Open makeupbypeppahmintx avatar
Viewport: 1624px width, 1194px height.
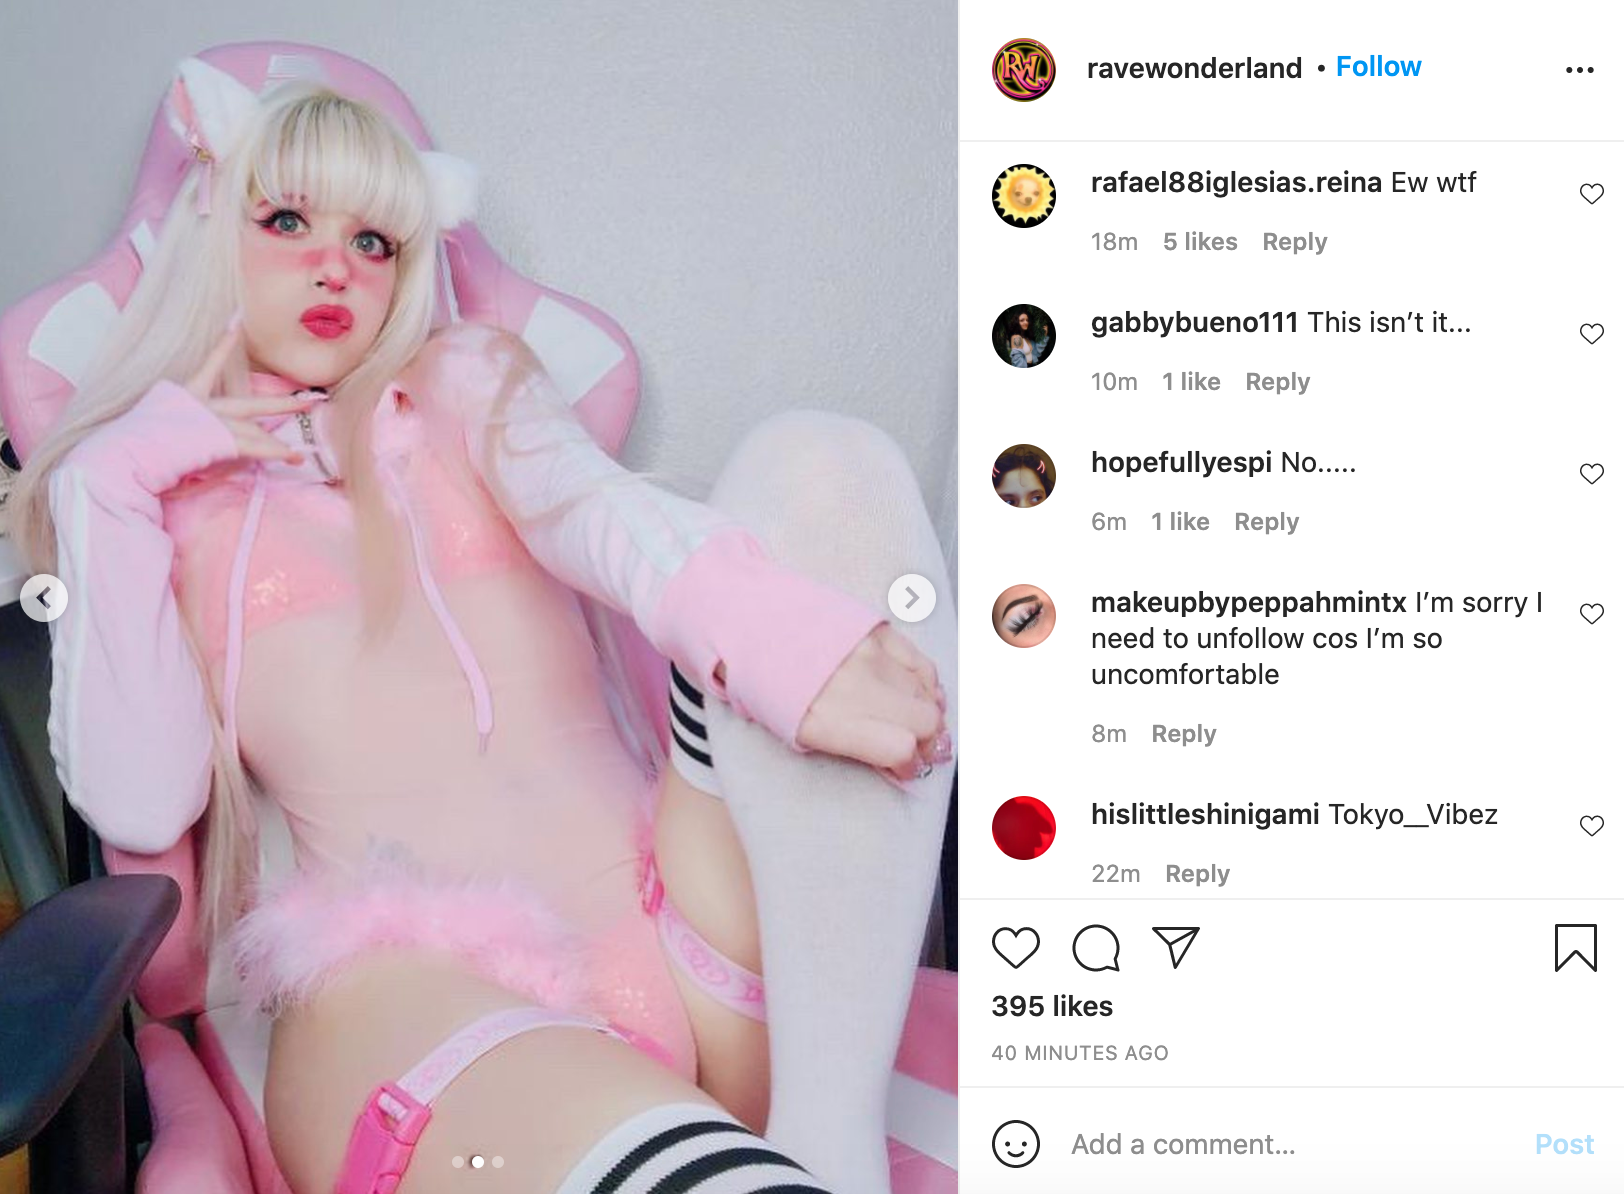1023,616
